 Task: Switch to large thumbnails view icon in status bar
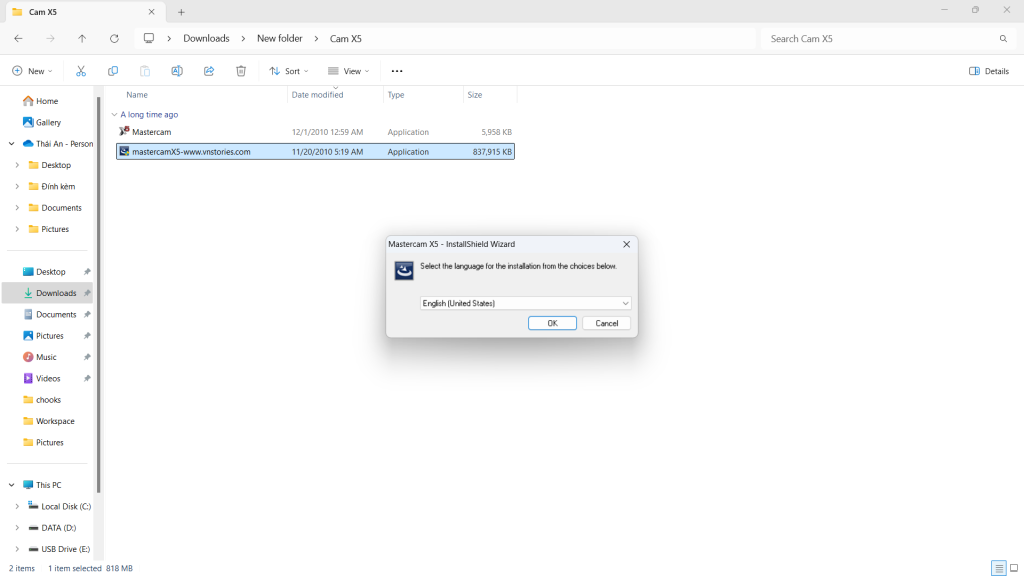(1014, 568)
